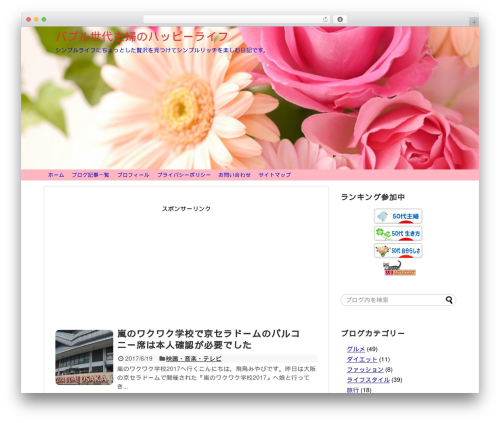Open the ホーム menu item

pyautogui.click(x=56, y=175)
